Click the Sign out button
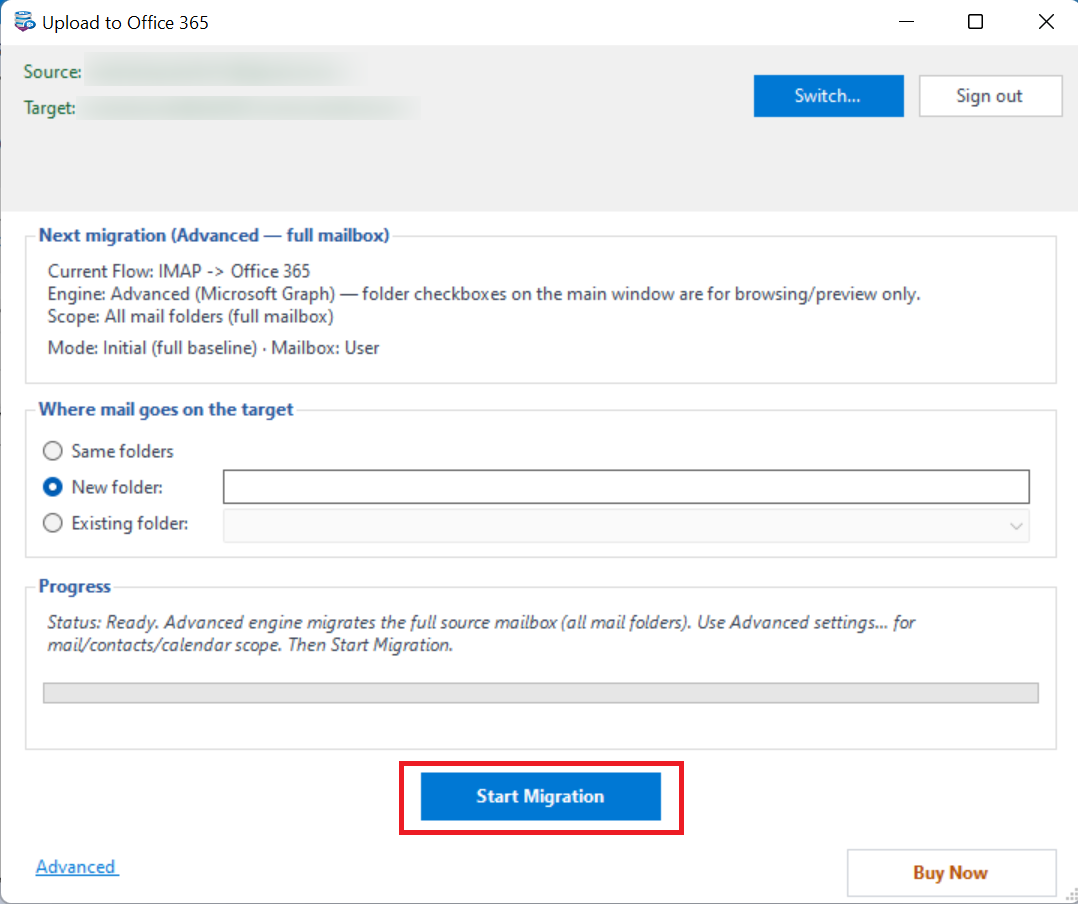 pos(990,96)
